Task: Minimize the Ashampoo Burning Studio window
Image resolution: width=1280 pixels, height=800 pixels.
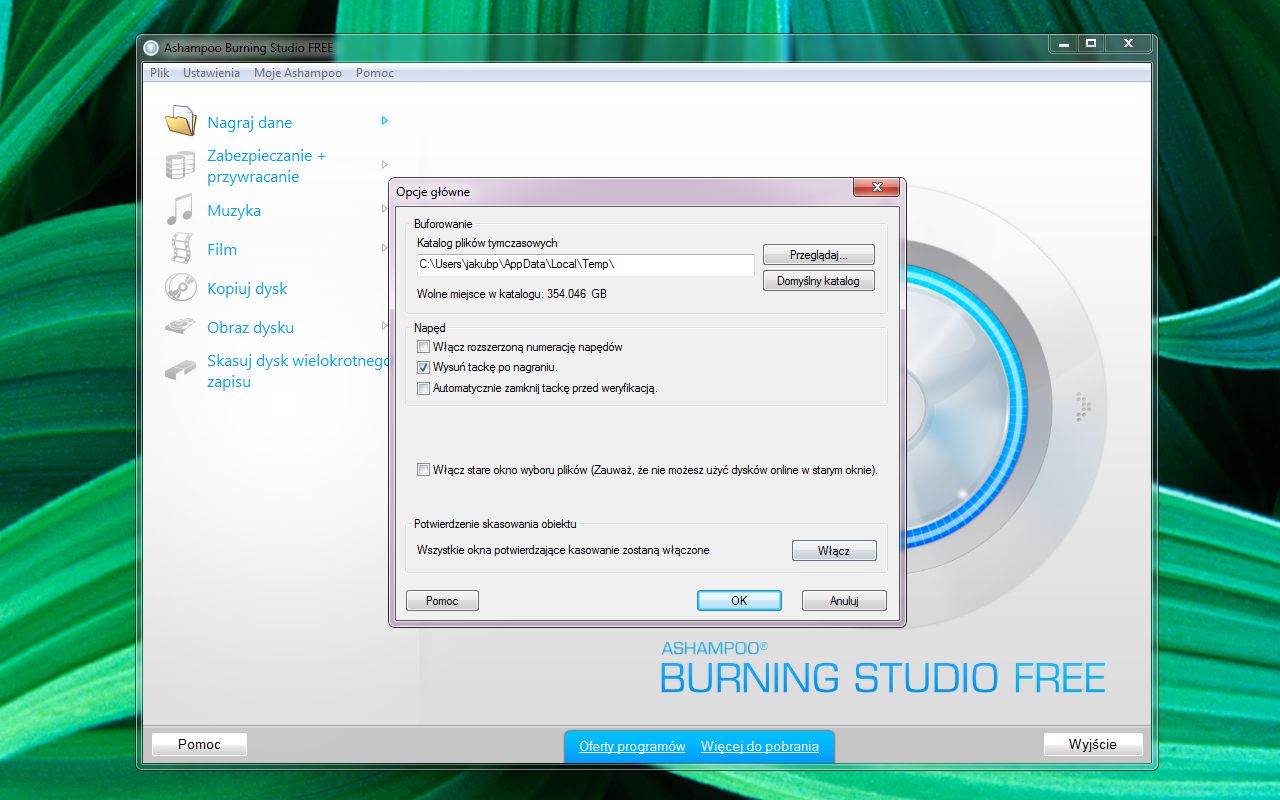Action: (x=1063, y=44)
